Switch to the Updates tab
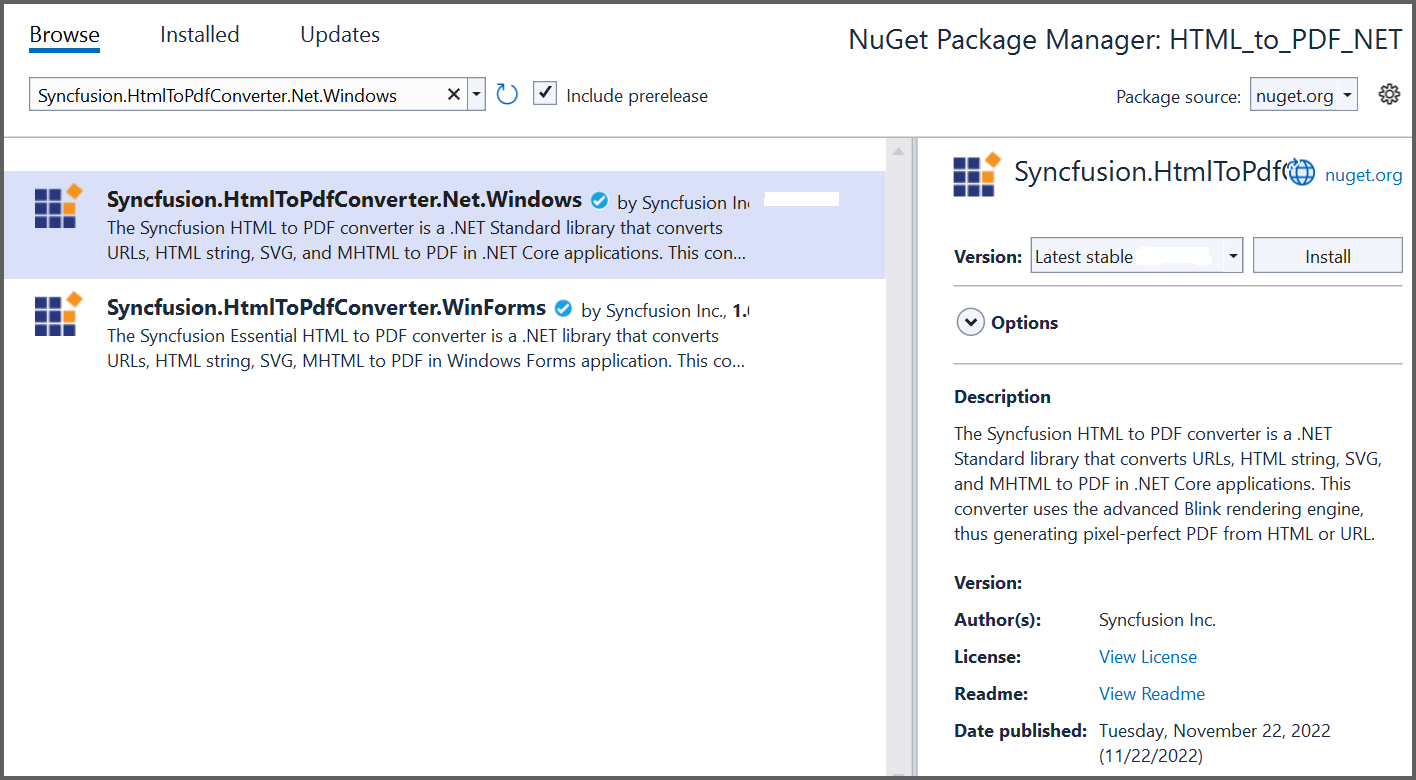 (x=339, y=33)
